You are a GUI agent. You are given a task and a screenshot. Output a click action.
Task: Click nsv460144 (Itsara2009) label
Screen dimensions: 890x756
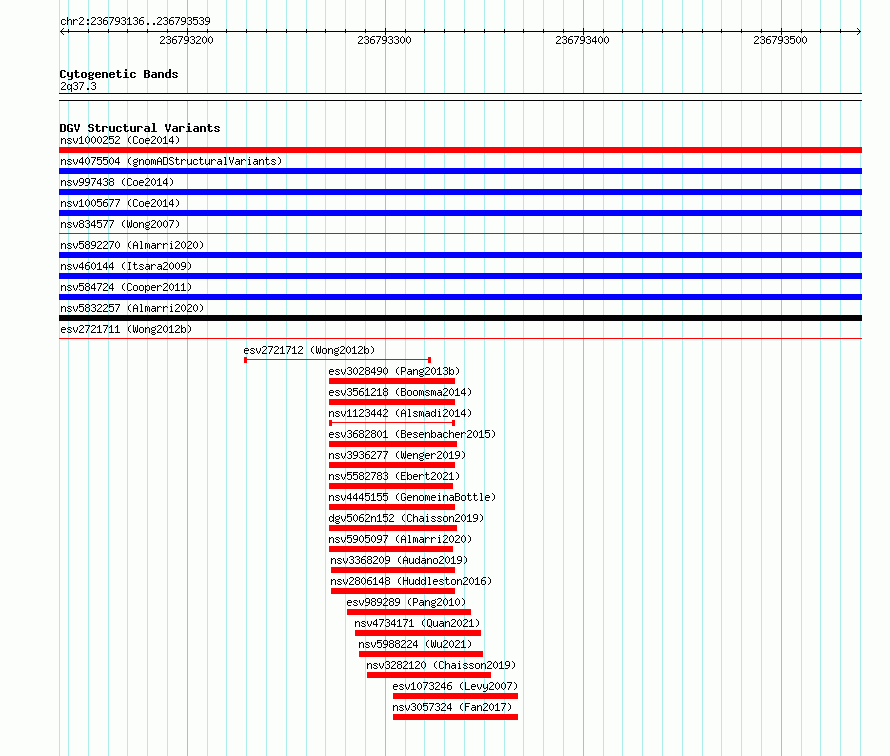pyautogui.click(x=126, y=266)
